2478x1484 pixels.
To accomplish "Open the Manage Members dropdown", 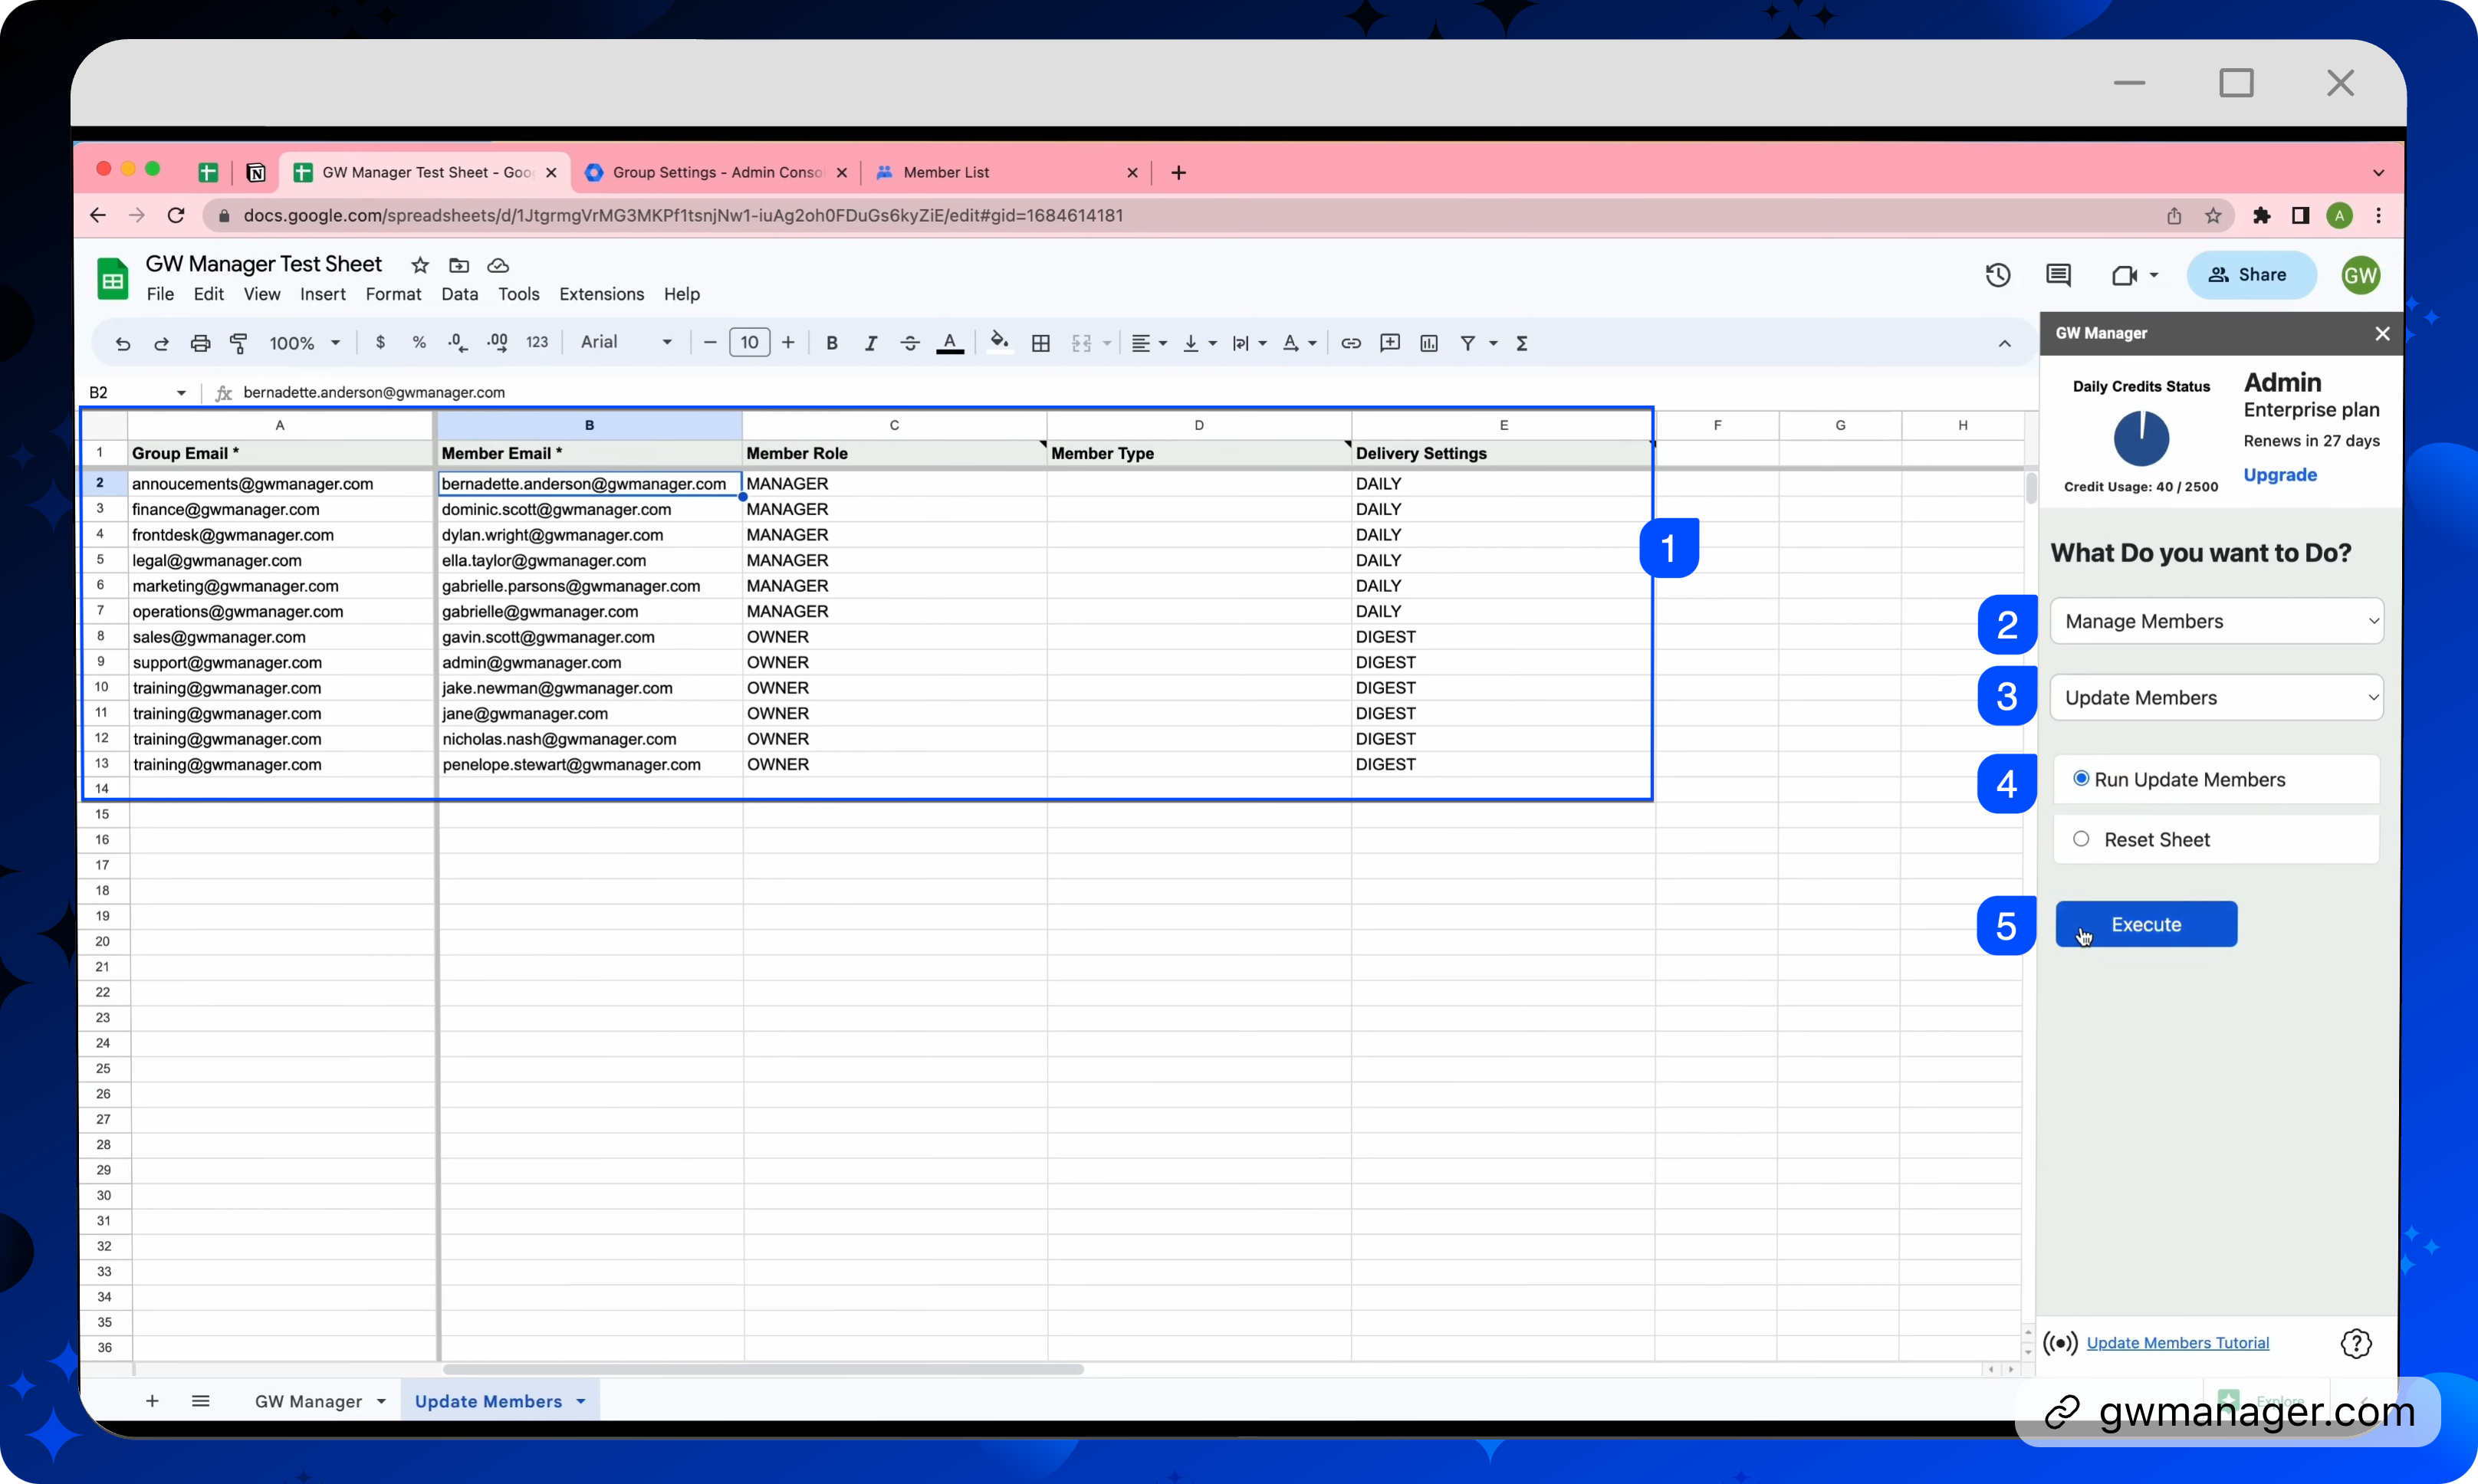I will point(2217,621).
